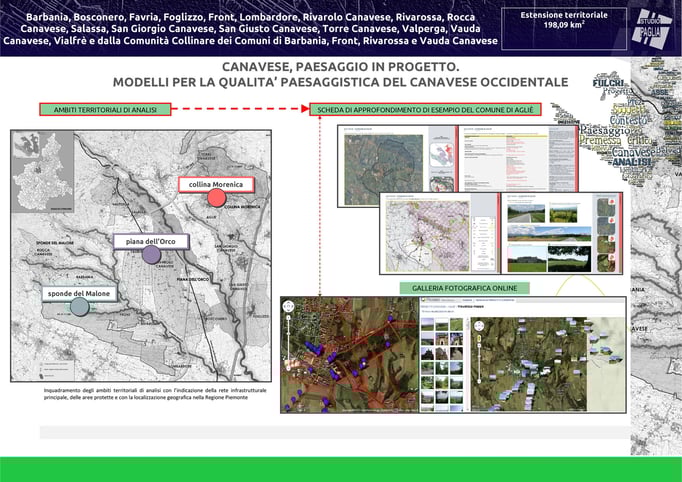Screen dimensions: 682x482
Task: Click the gray sponde del Malone circle marker
Action: pyautogui.click(x=80, y=307)
